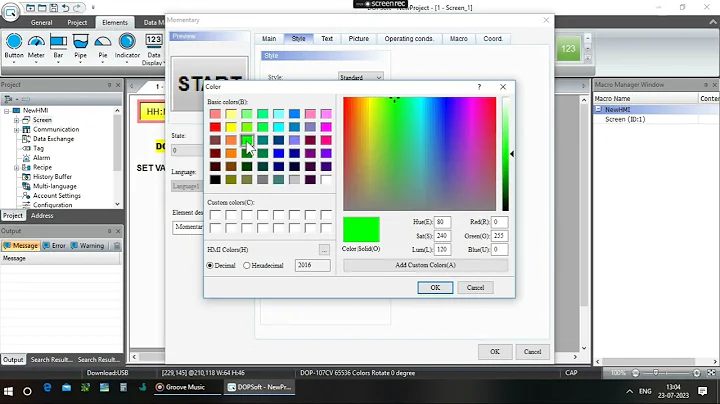Click Add Custom Colors button
The image size is (720, 404).
point(426,265)
